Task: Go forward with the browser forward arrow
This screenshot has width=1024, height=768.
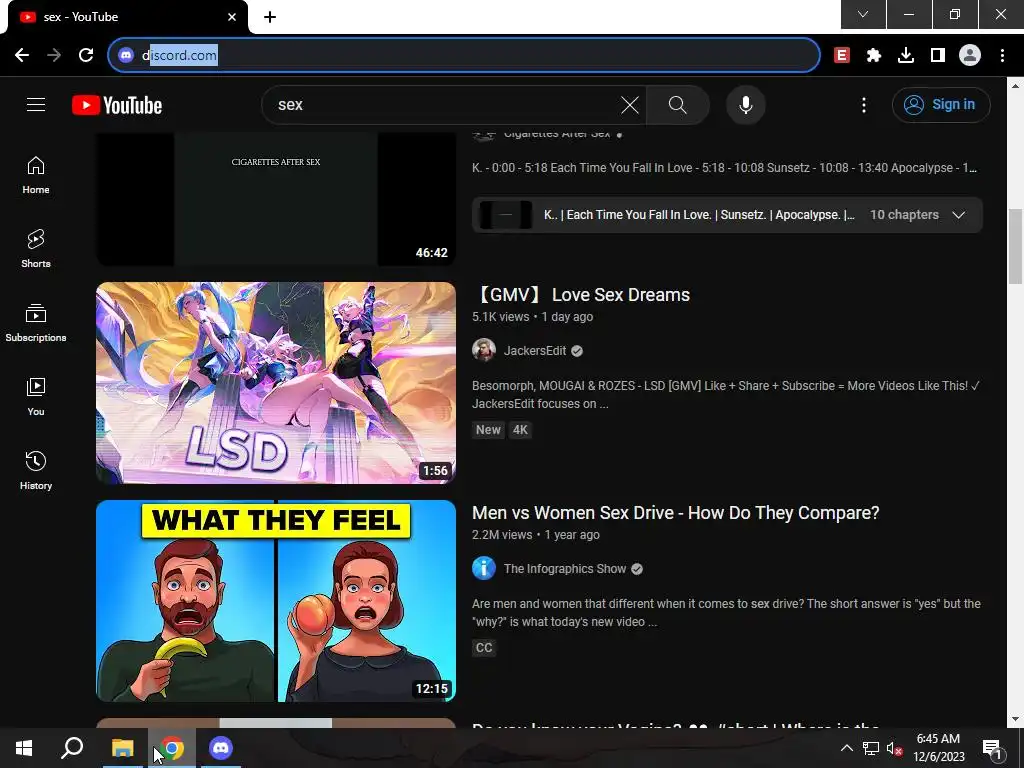Action: pyautogui.click(x=54, y=56)
